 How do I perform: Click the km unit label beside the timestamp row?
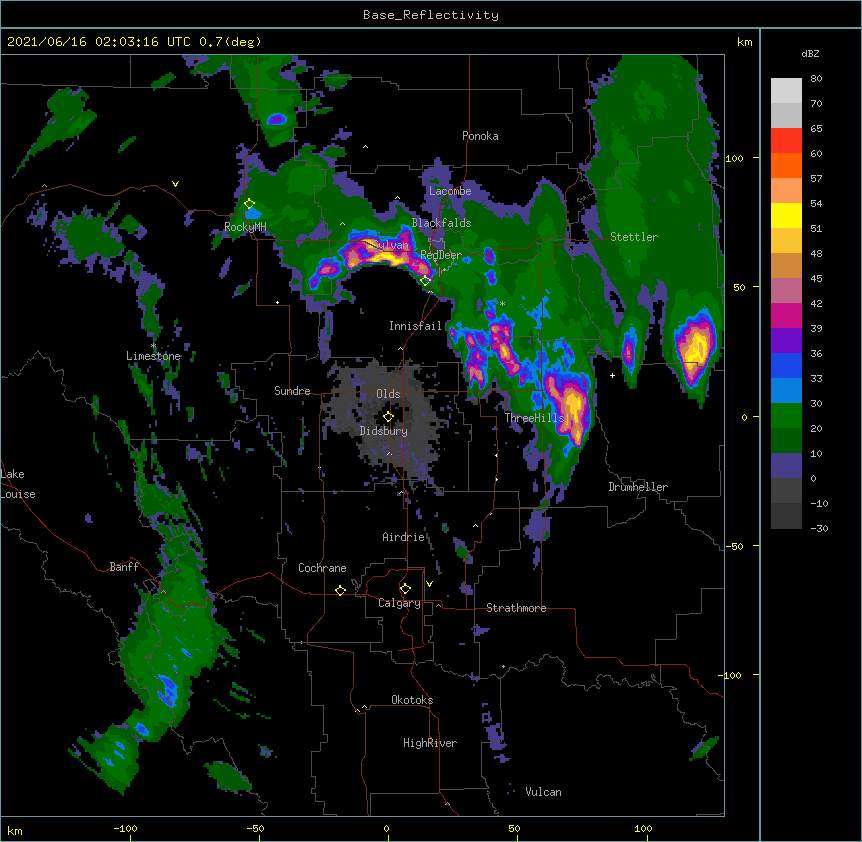745,42
